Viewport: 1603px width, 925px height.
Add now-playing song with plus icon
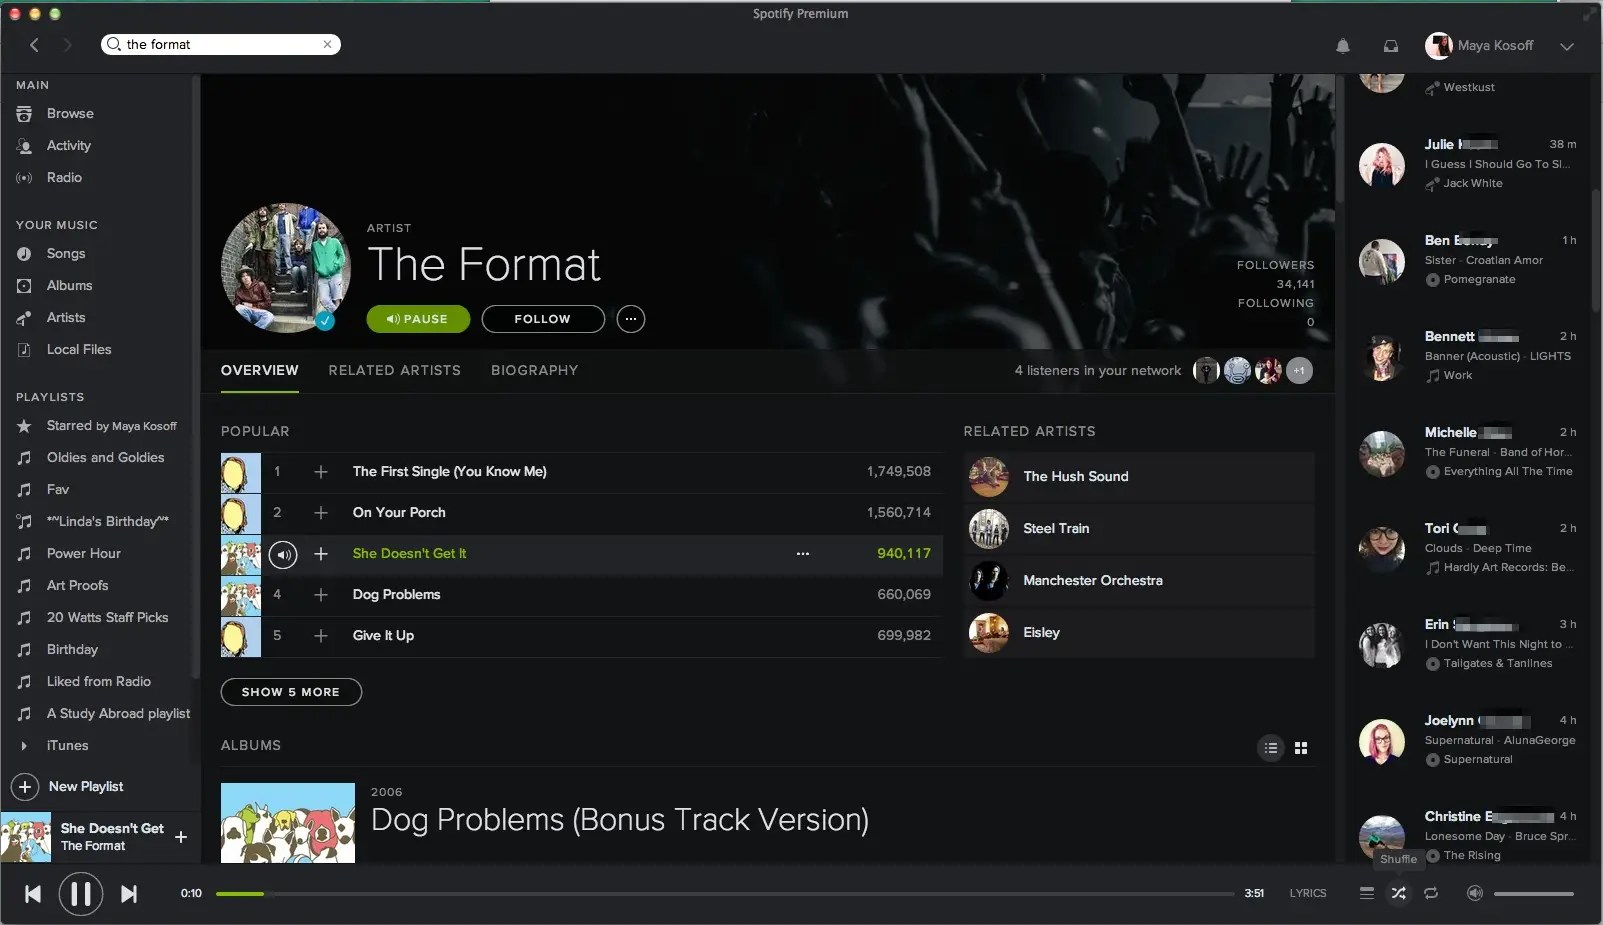[x=181, y=836]
